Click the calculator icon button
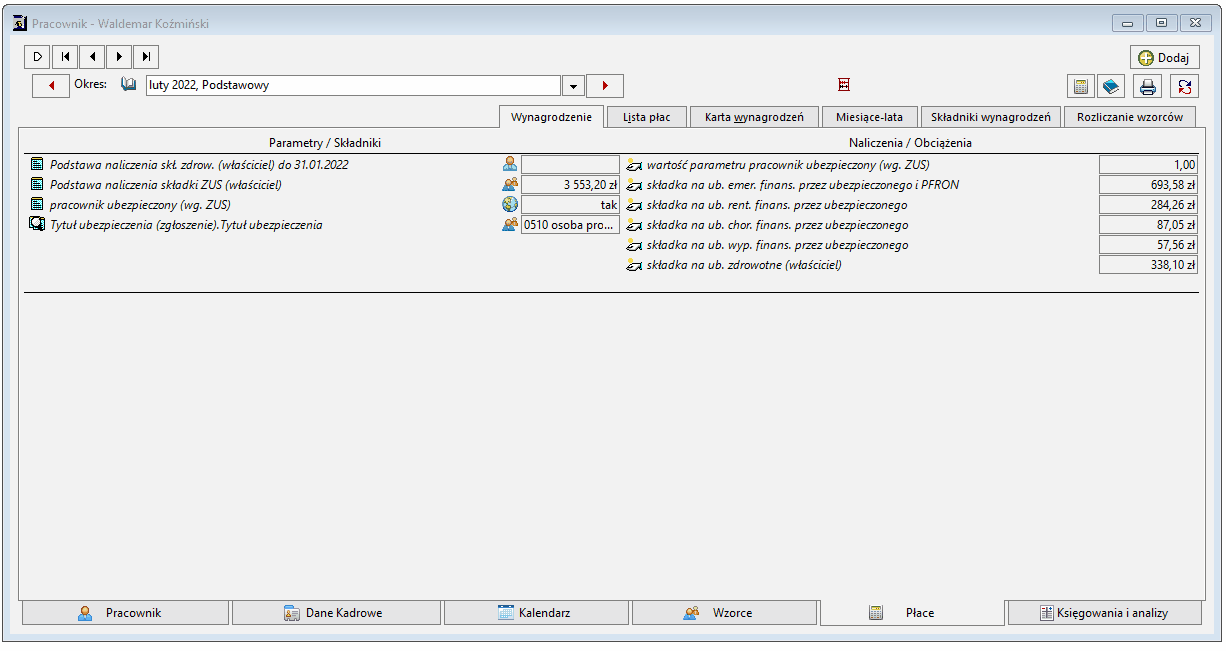Screen dimensions: 1226x651 [x=1080, y=86]
